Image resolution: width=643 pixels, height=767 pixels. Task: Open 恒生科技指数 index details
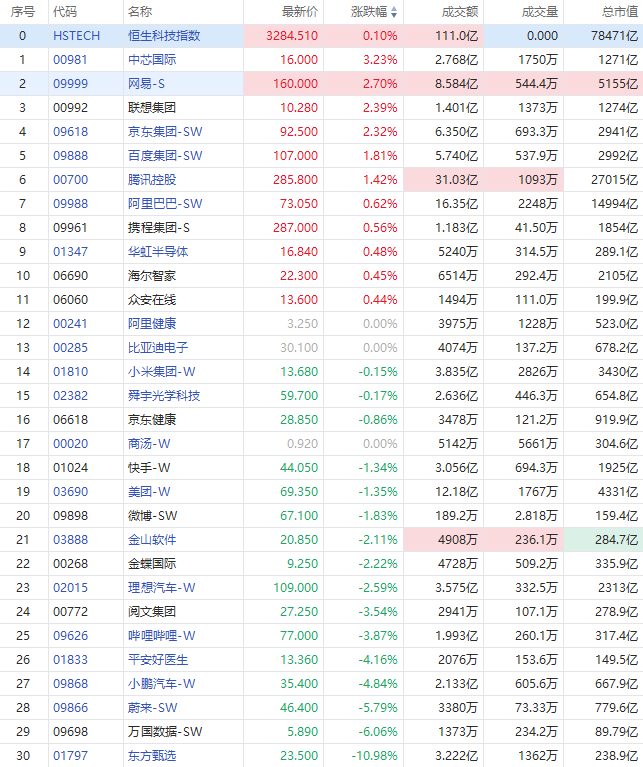(164, 36)
